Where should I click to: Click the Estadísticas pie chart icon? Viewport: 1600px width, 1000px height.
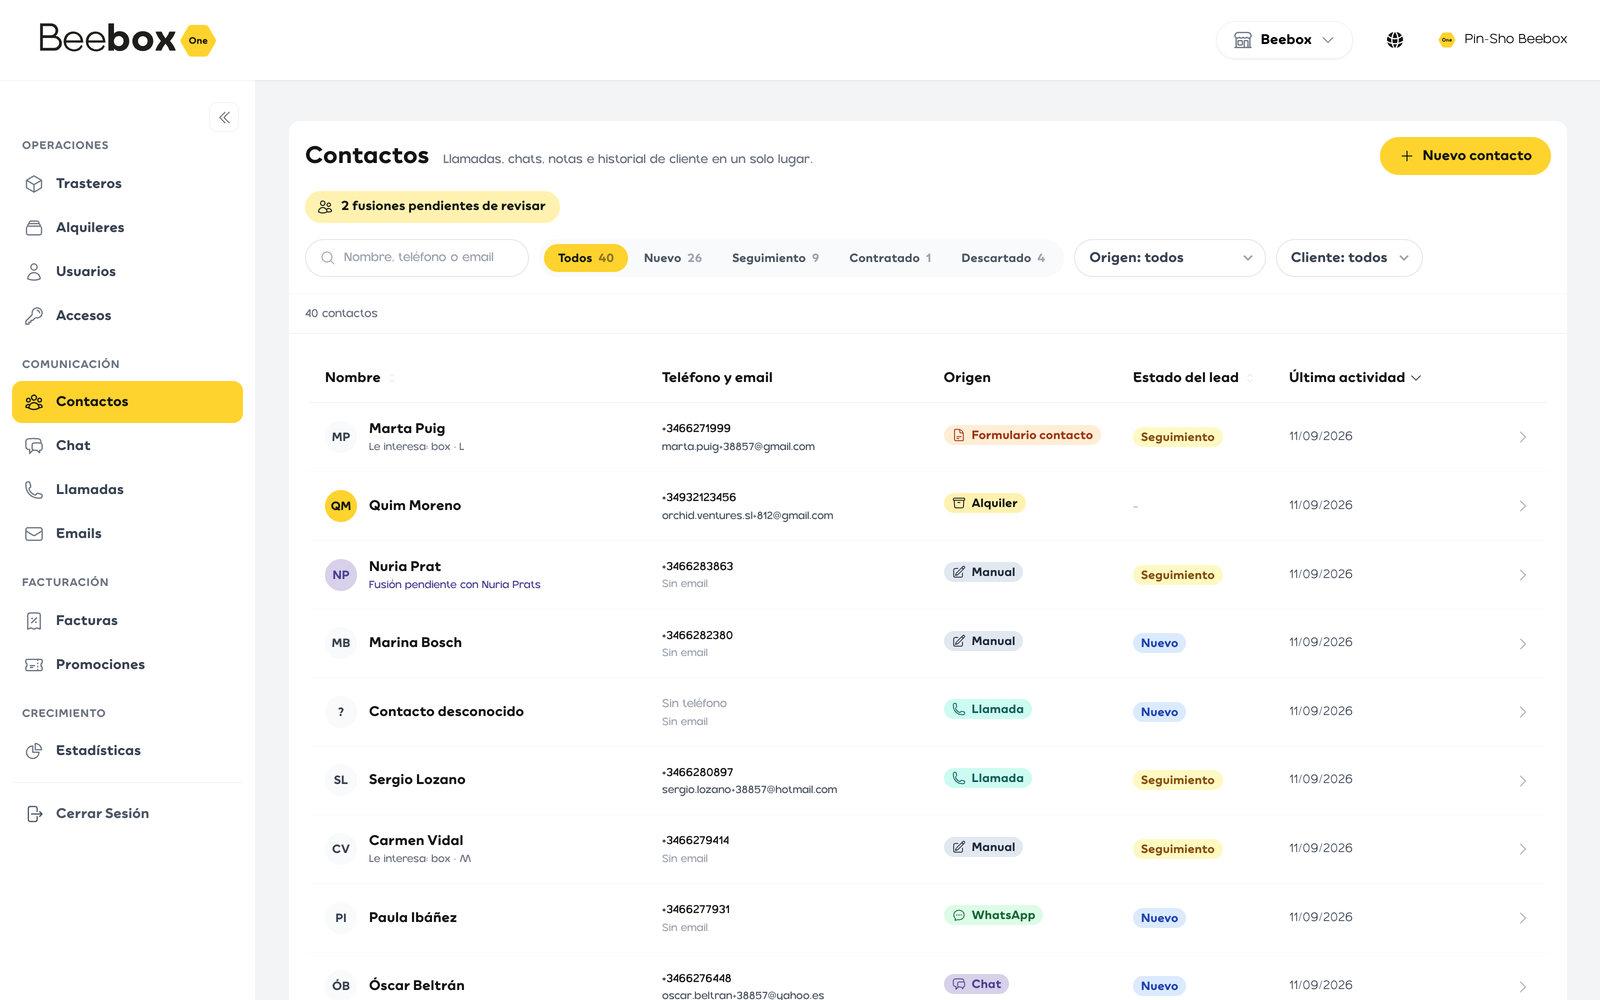click(x=34, y=751)
